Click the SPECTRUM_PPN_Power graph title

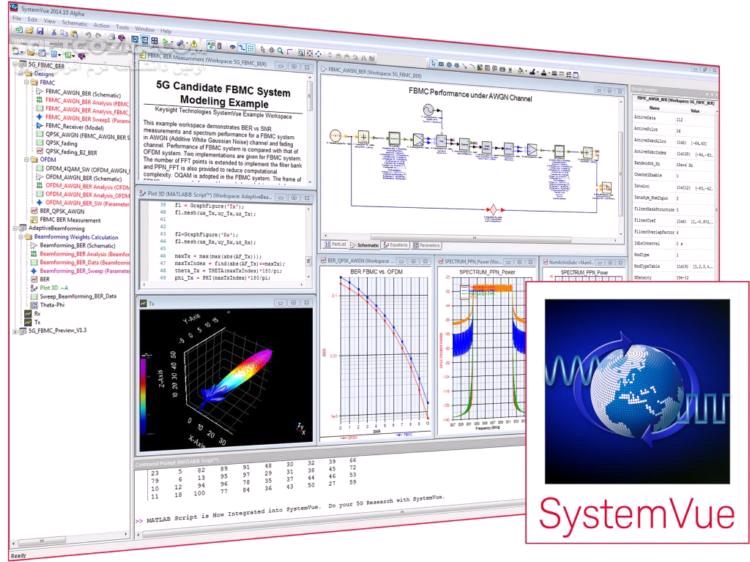click(x=487, y=272)
